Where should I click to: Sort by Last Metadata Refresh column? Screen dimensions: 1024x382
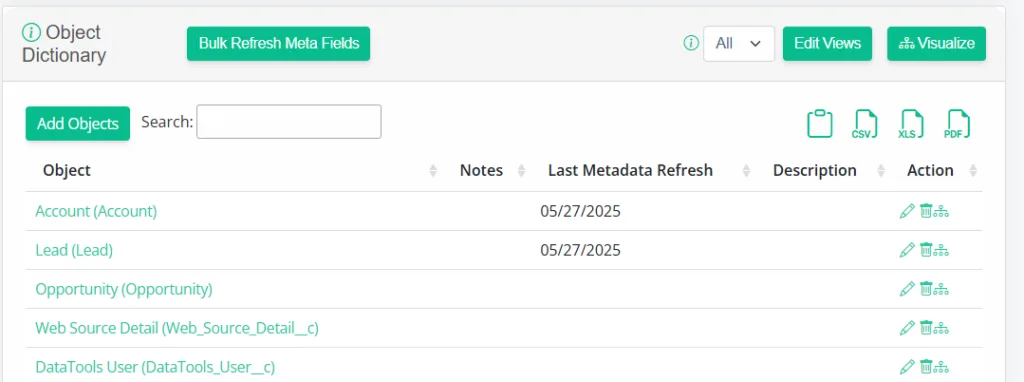(x=630, y=170)
